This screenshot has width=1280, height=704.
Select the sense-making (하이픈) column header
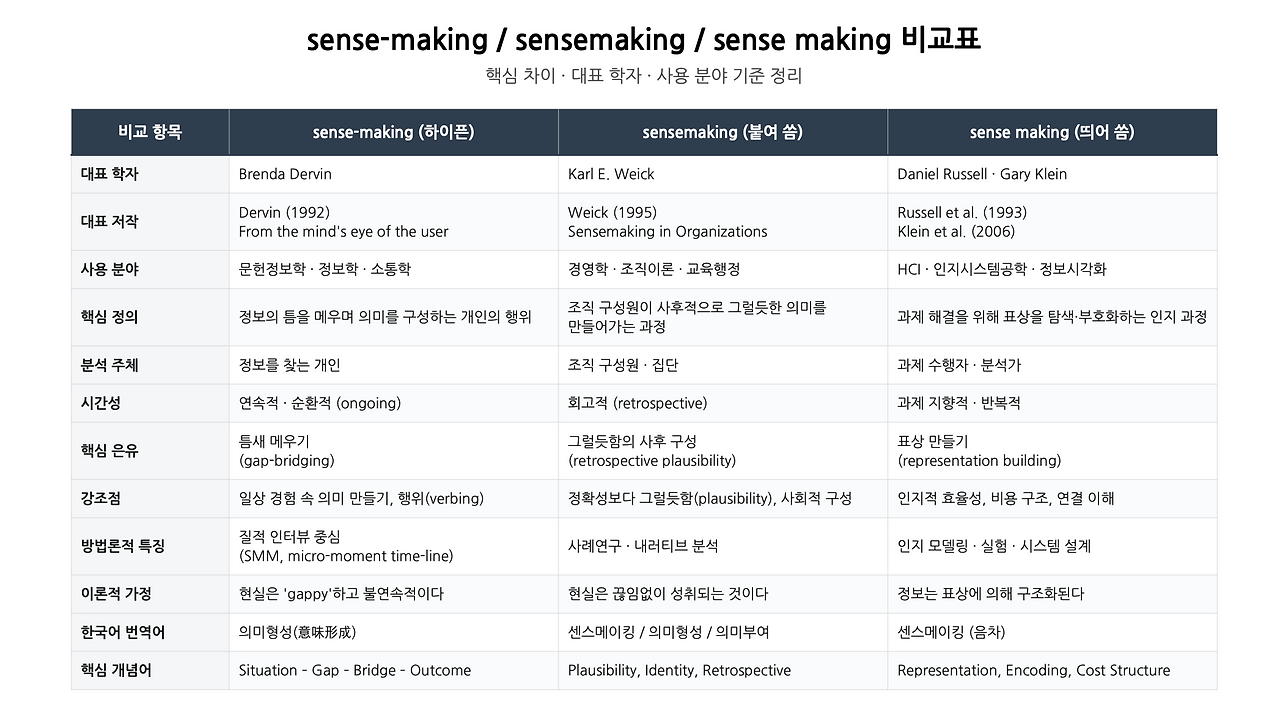(393, 132)
